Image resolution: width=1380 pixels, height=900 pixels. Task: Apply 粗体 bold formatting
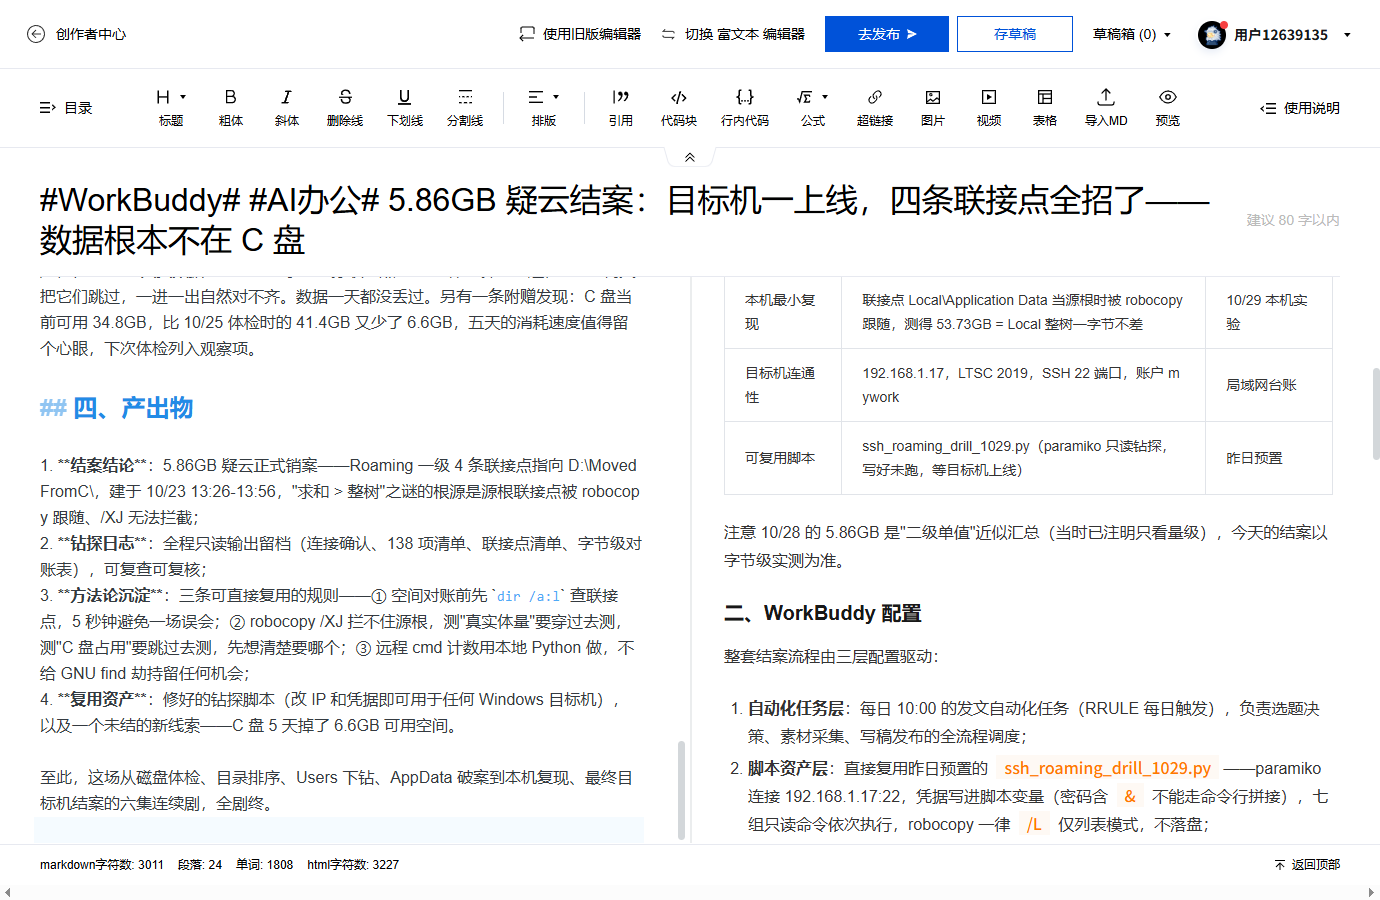pyautogui.click(x=231, y=108)
